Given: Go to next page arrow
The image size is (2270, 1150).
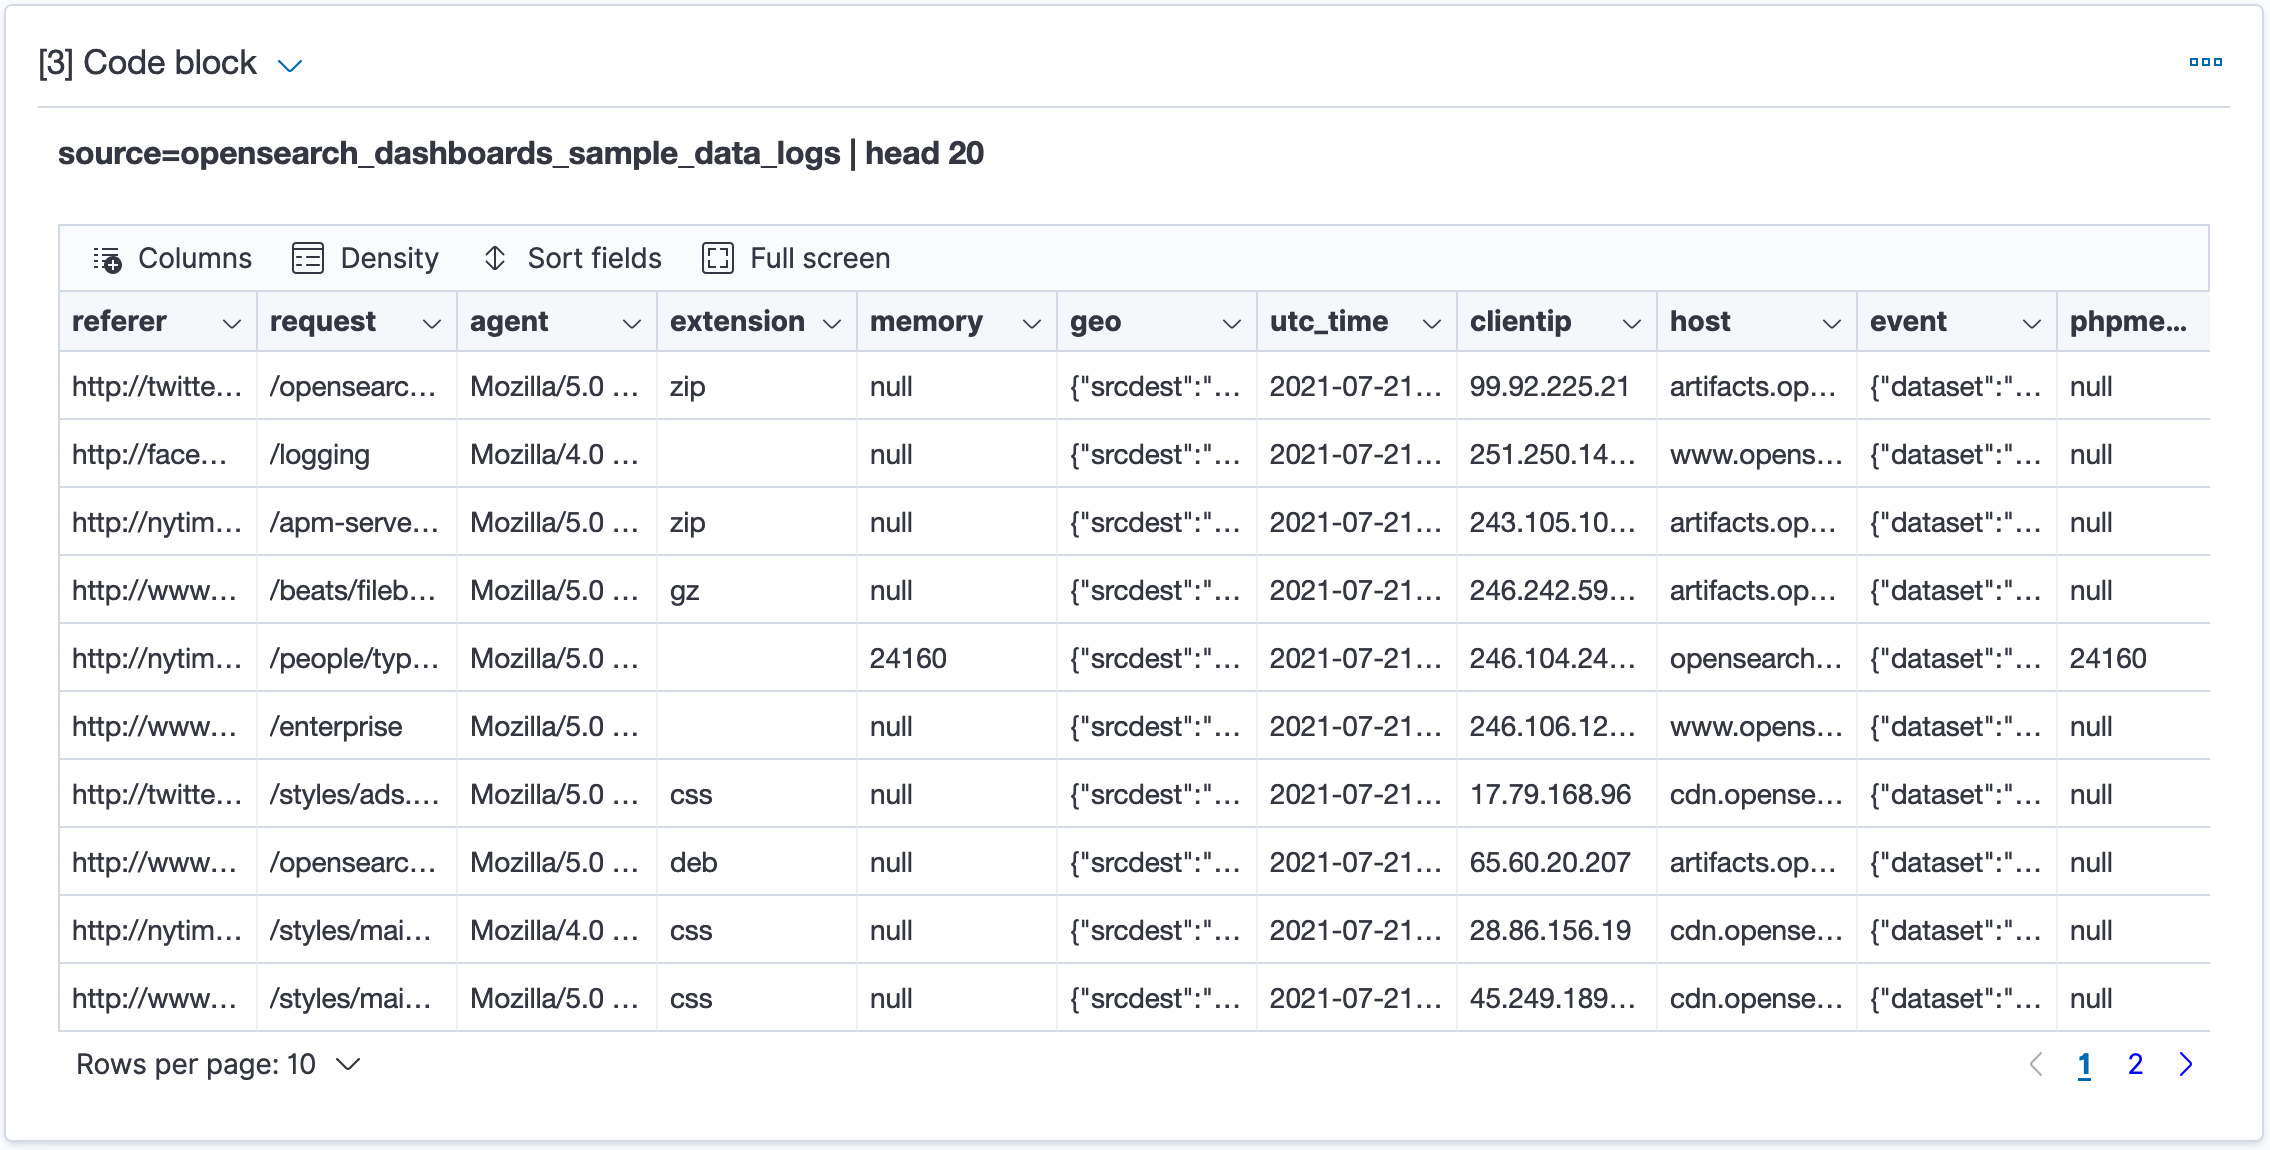Looking at the screenshot, I should coord(2186,1064).
